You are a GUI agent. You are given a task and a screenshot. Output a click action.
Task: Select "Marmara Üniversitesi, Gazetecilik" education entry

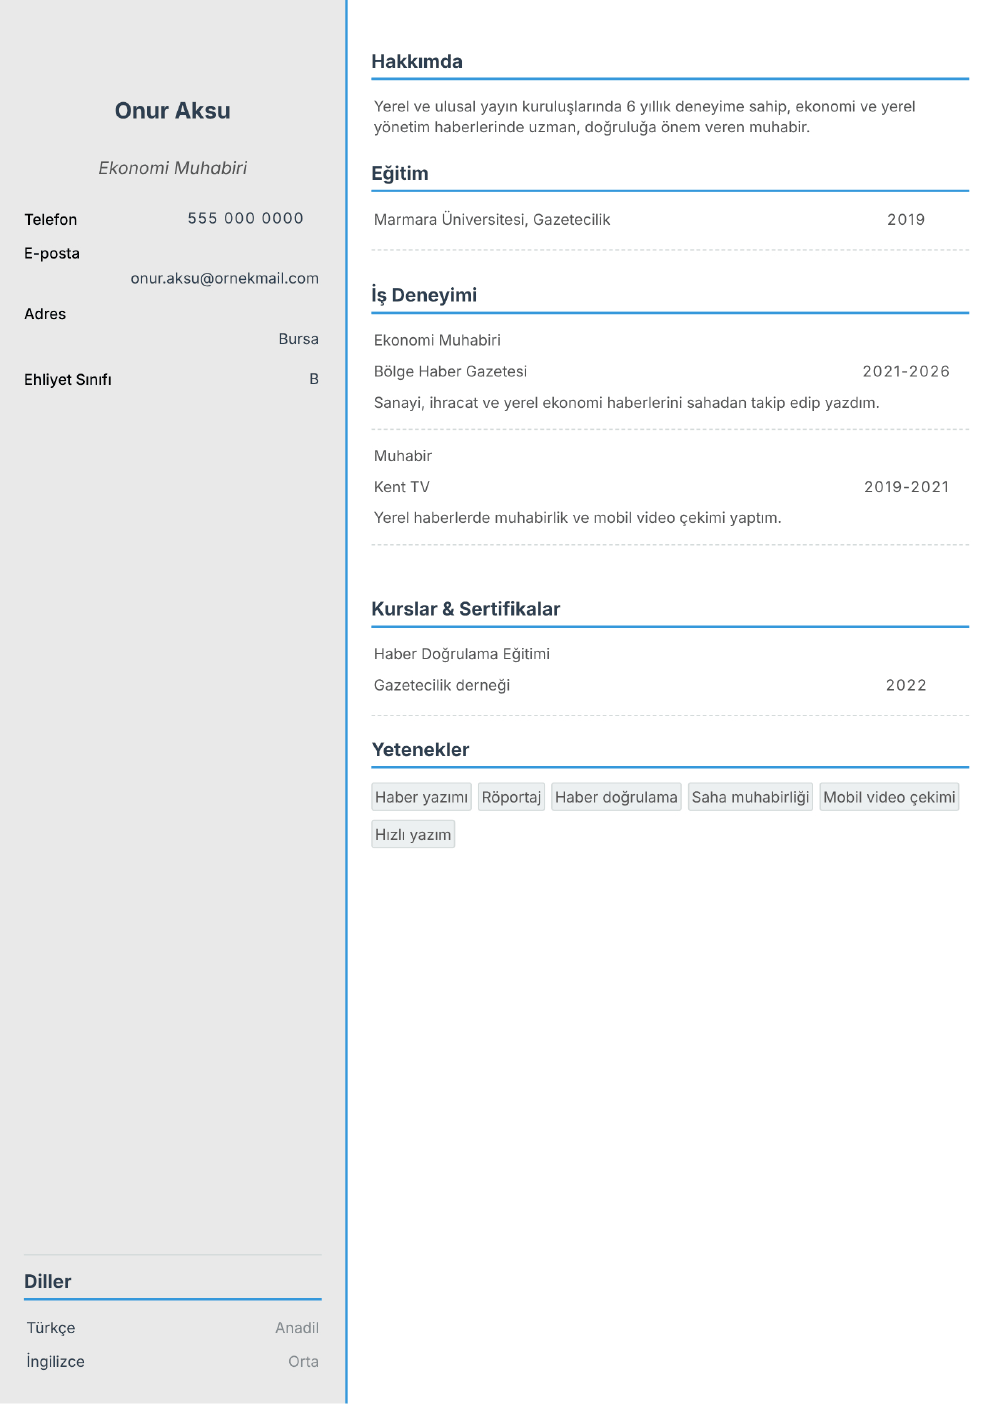(492, 220)
